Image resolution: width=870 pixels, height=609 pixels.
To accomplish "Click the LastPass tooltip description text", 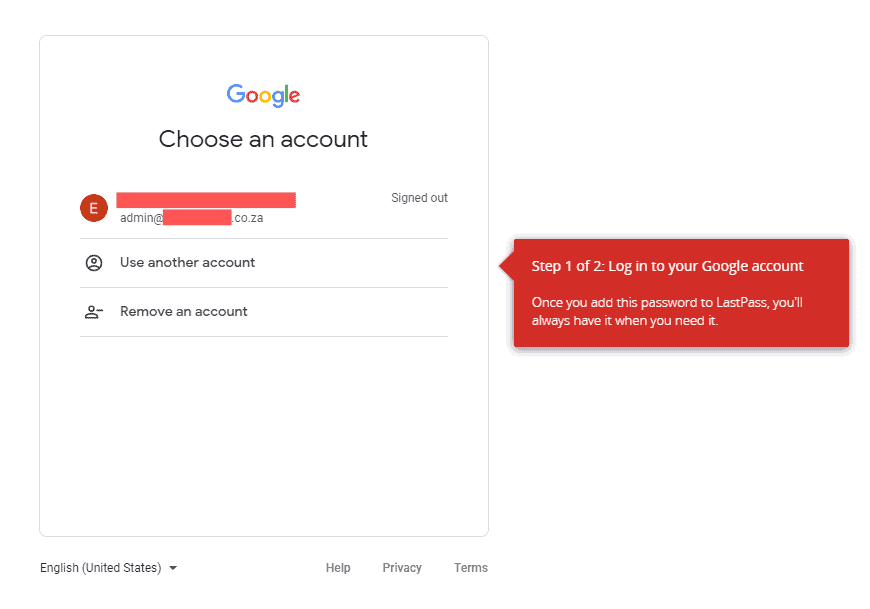I will (x=667, y=311).
